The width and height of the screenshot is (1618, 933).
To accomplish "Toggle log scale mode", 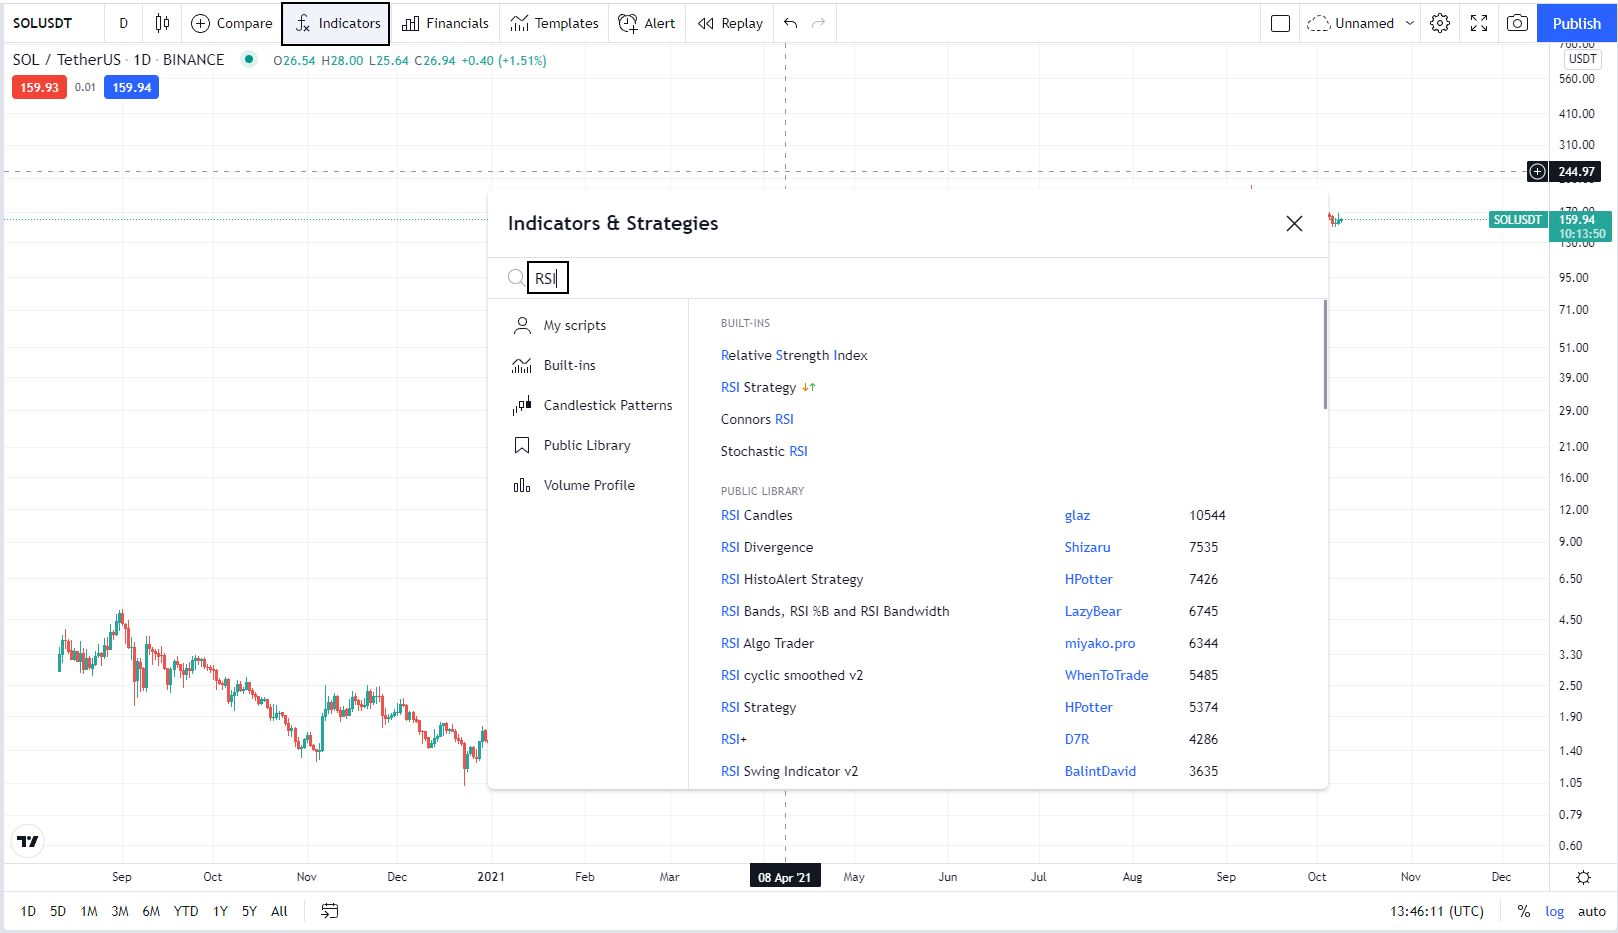I will [x=1554, y=911].
